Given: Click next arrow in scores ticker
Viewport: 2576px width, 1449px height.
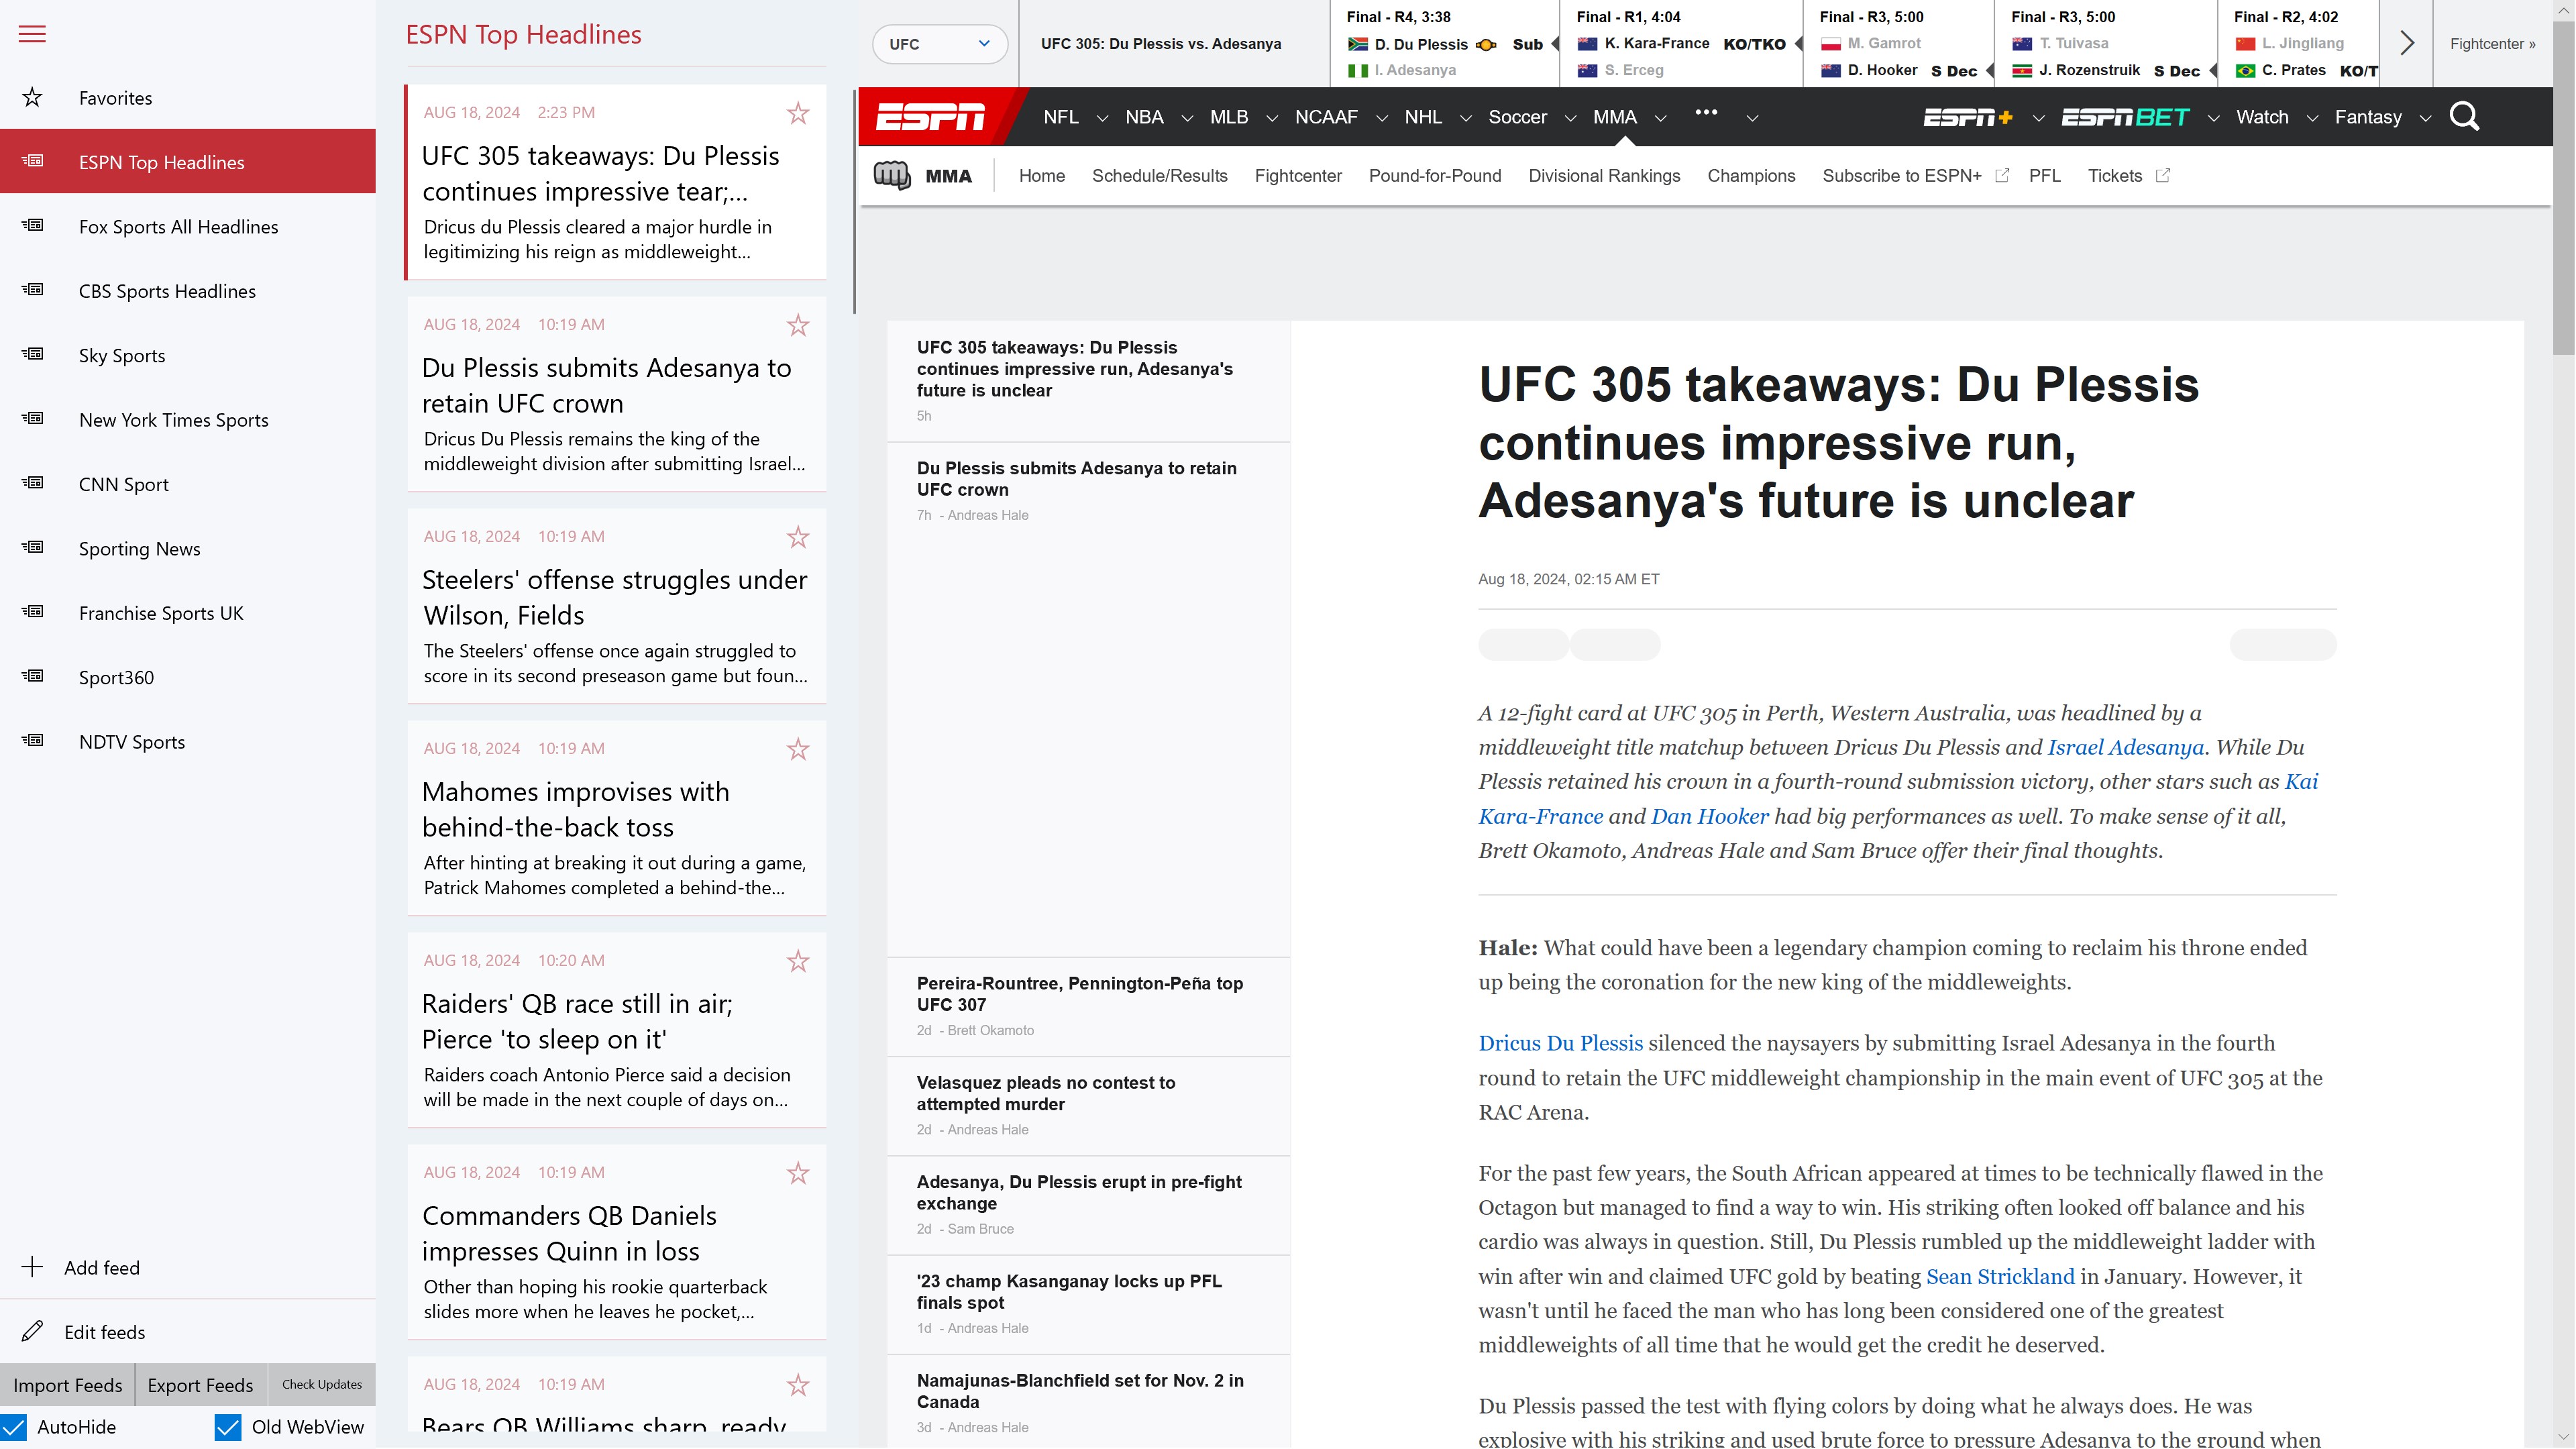Looking at the screenshot, I should coord(2407,43).
